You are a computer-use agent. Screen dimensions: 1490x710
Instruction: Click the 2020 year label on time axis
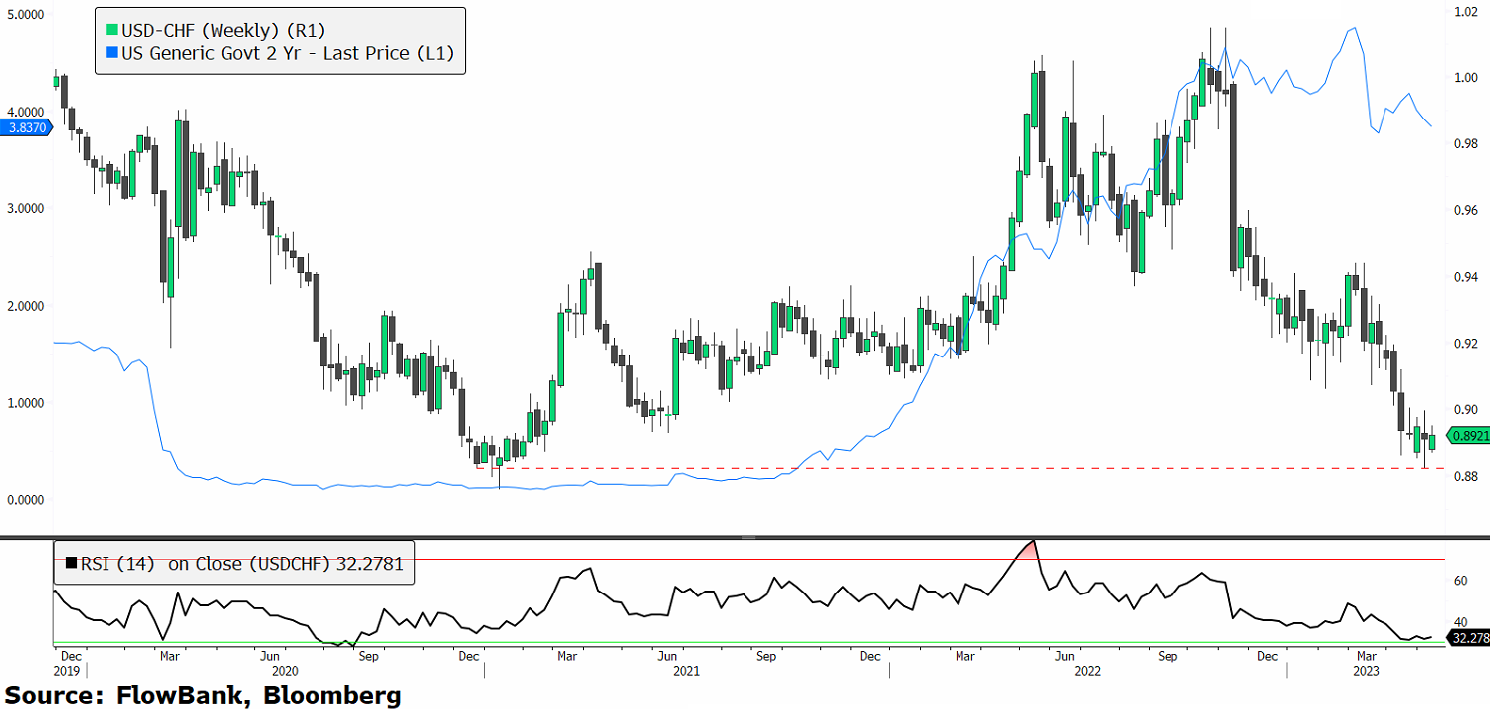pos(283,671)
